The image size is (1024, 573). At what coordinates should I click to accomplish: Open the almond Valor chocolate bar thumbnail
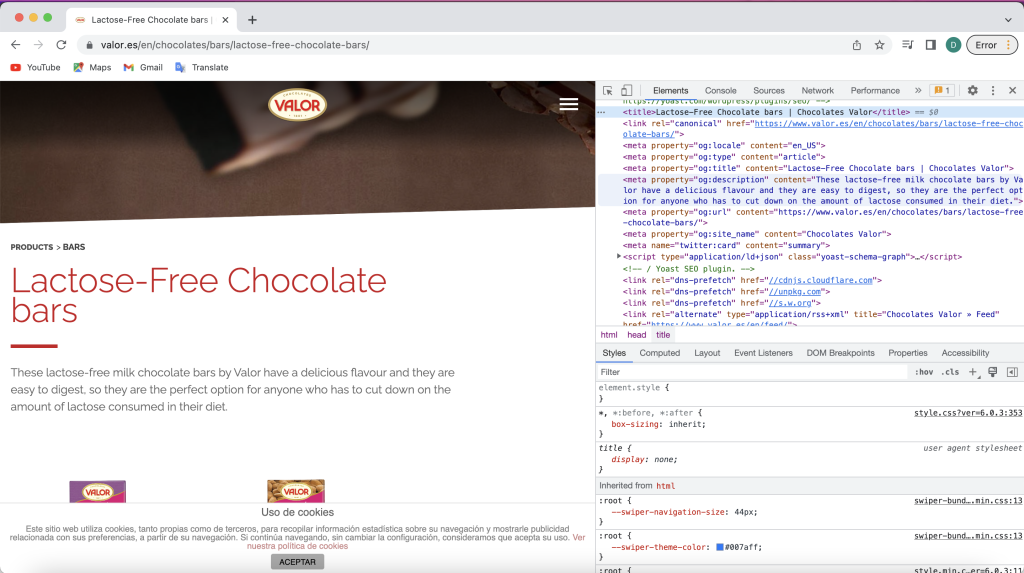point(296,491)
